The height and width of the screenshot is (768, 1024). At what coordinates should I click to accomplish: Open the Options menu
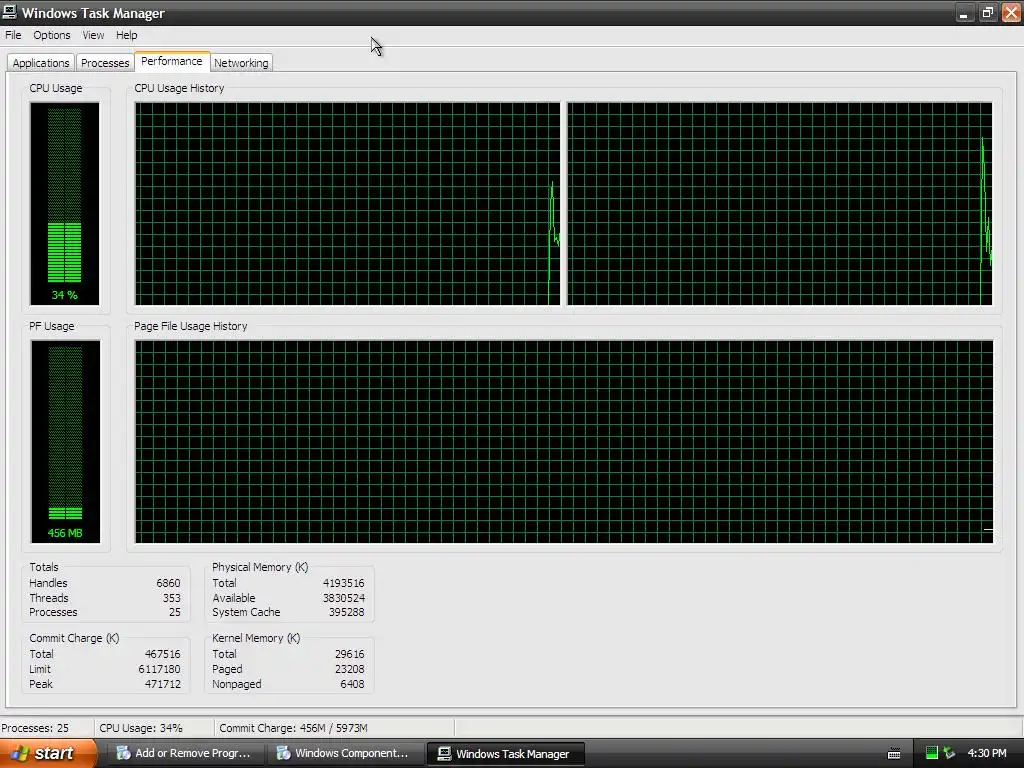point(52,35)
